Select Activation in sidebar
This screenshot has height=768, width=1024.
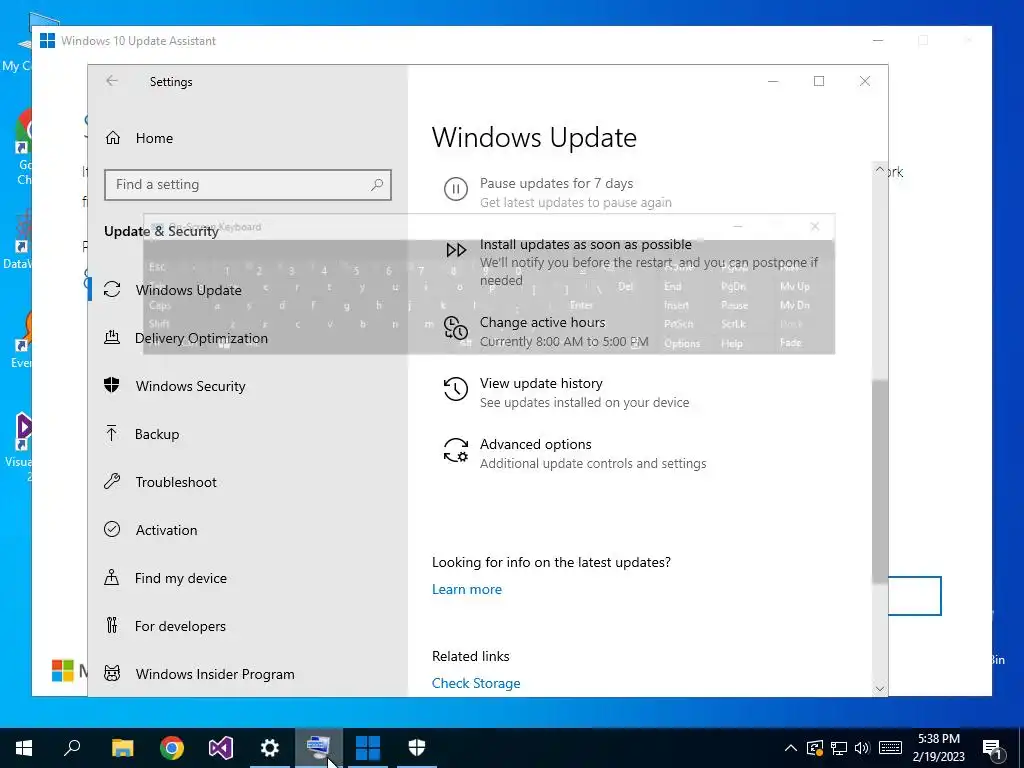pos(248,530)
